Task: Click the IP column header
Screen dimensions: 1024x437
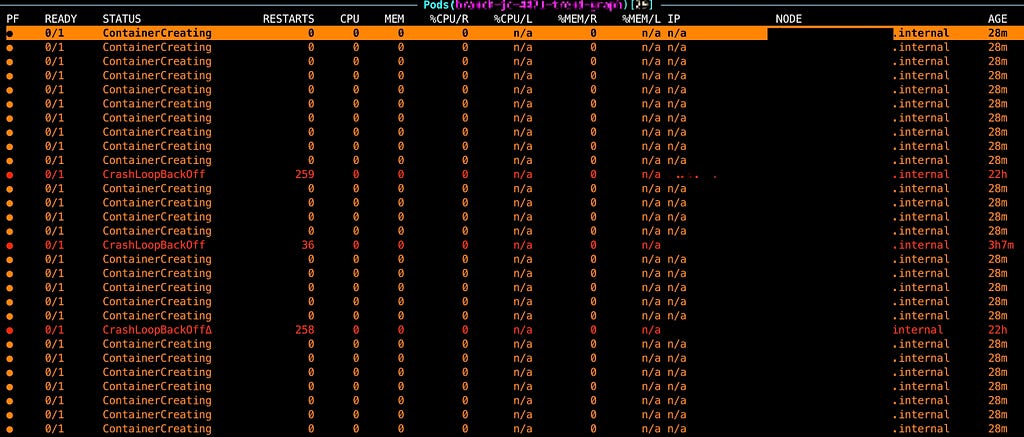Action: click(674, 19)
